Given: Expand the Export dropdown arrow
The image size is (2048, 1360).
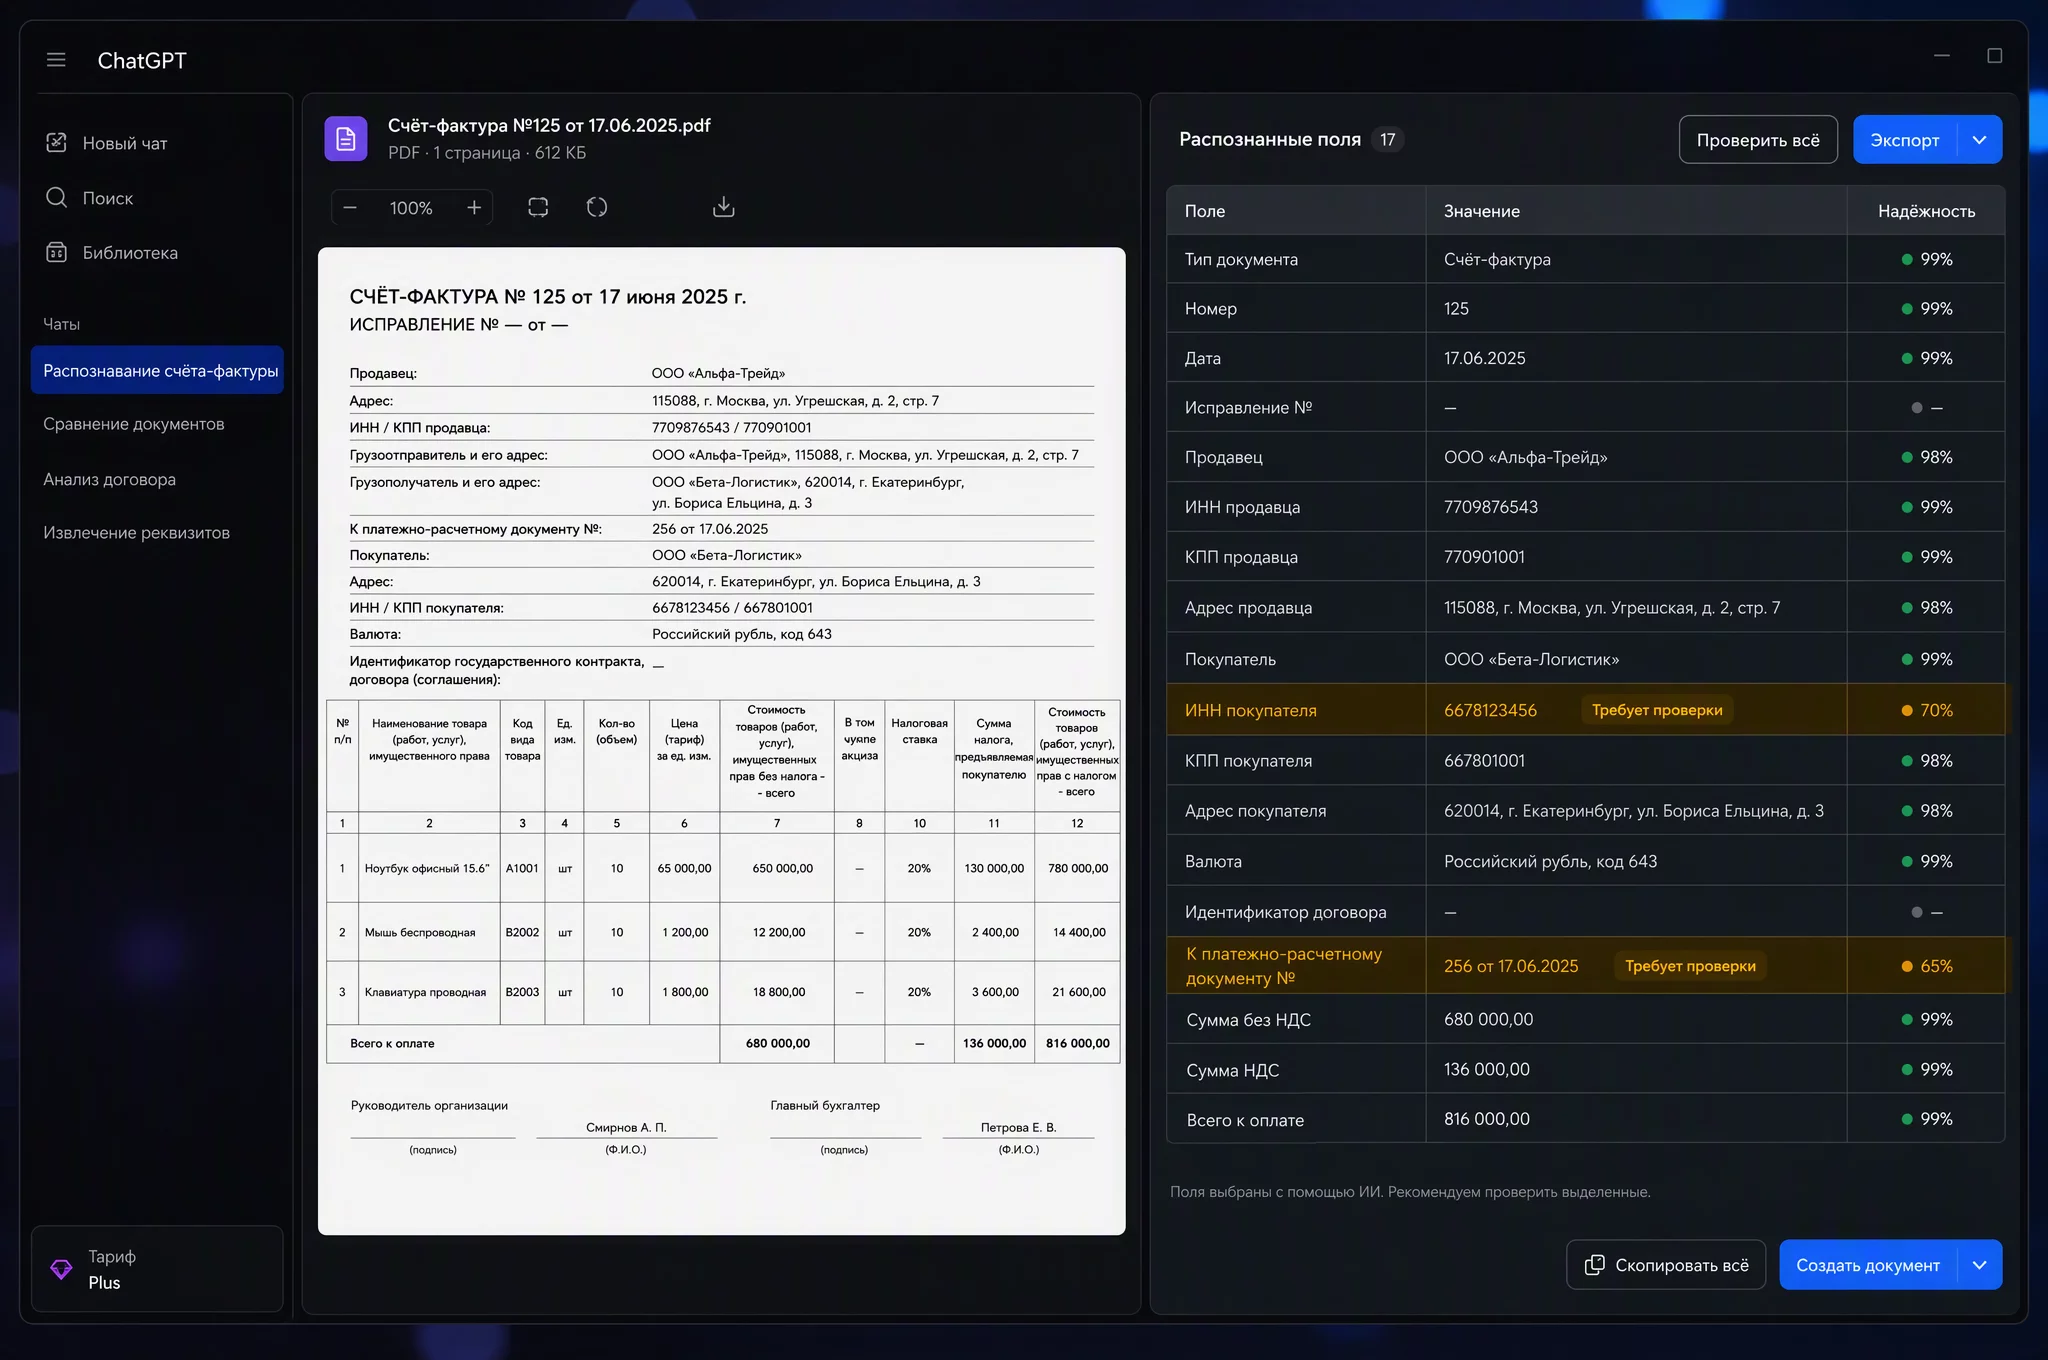Looking at the screenshot, I should 1980,140.
